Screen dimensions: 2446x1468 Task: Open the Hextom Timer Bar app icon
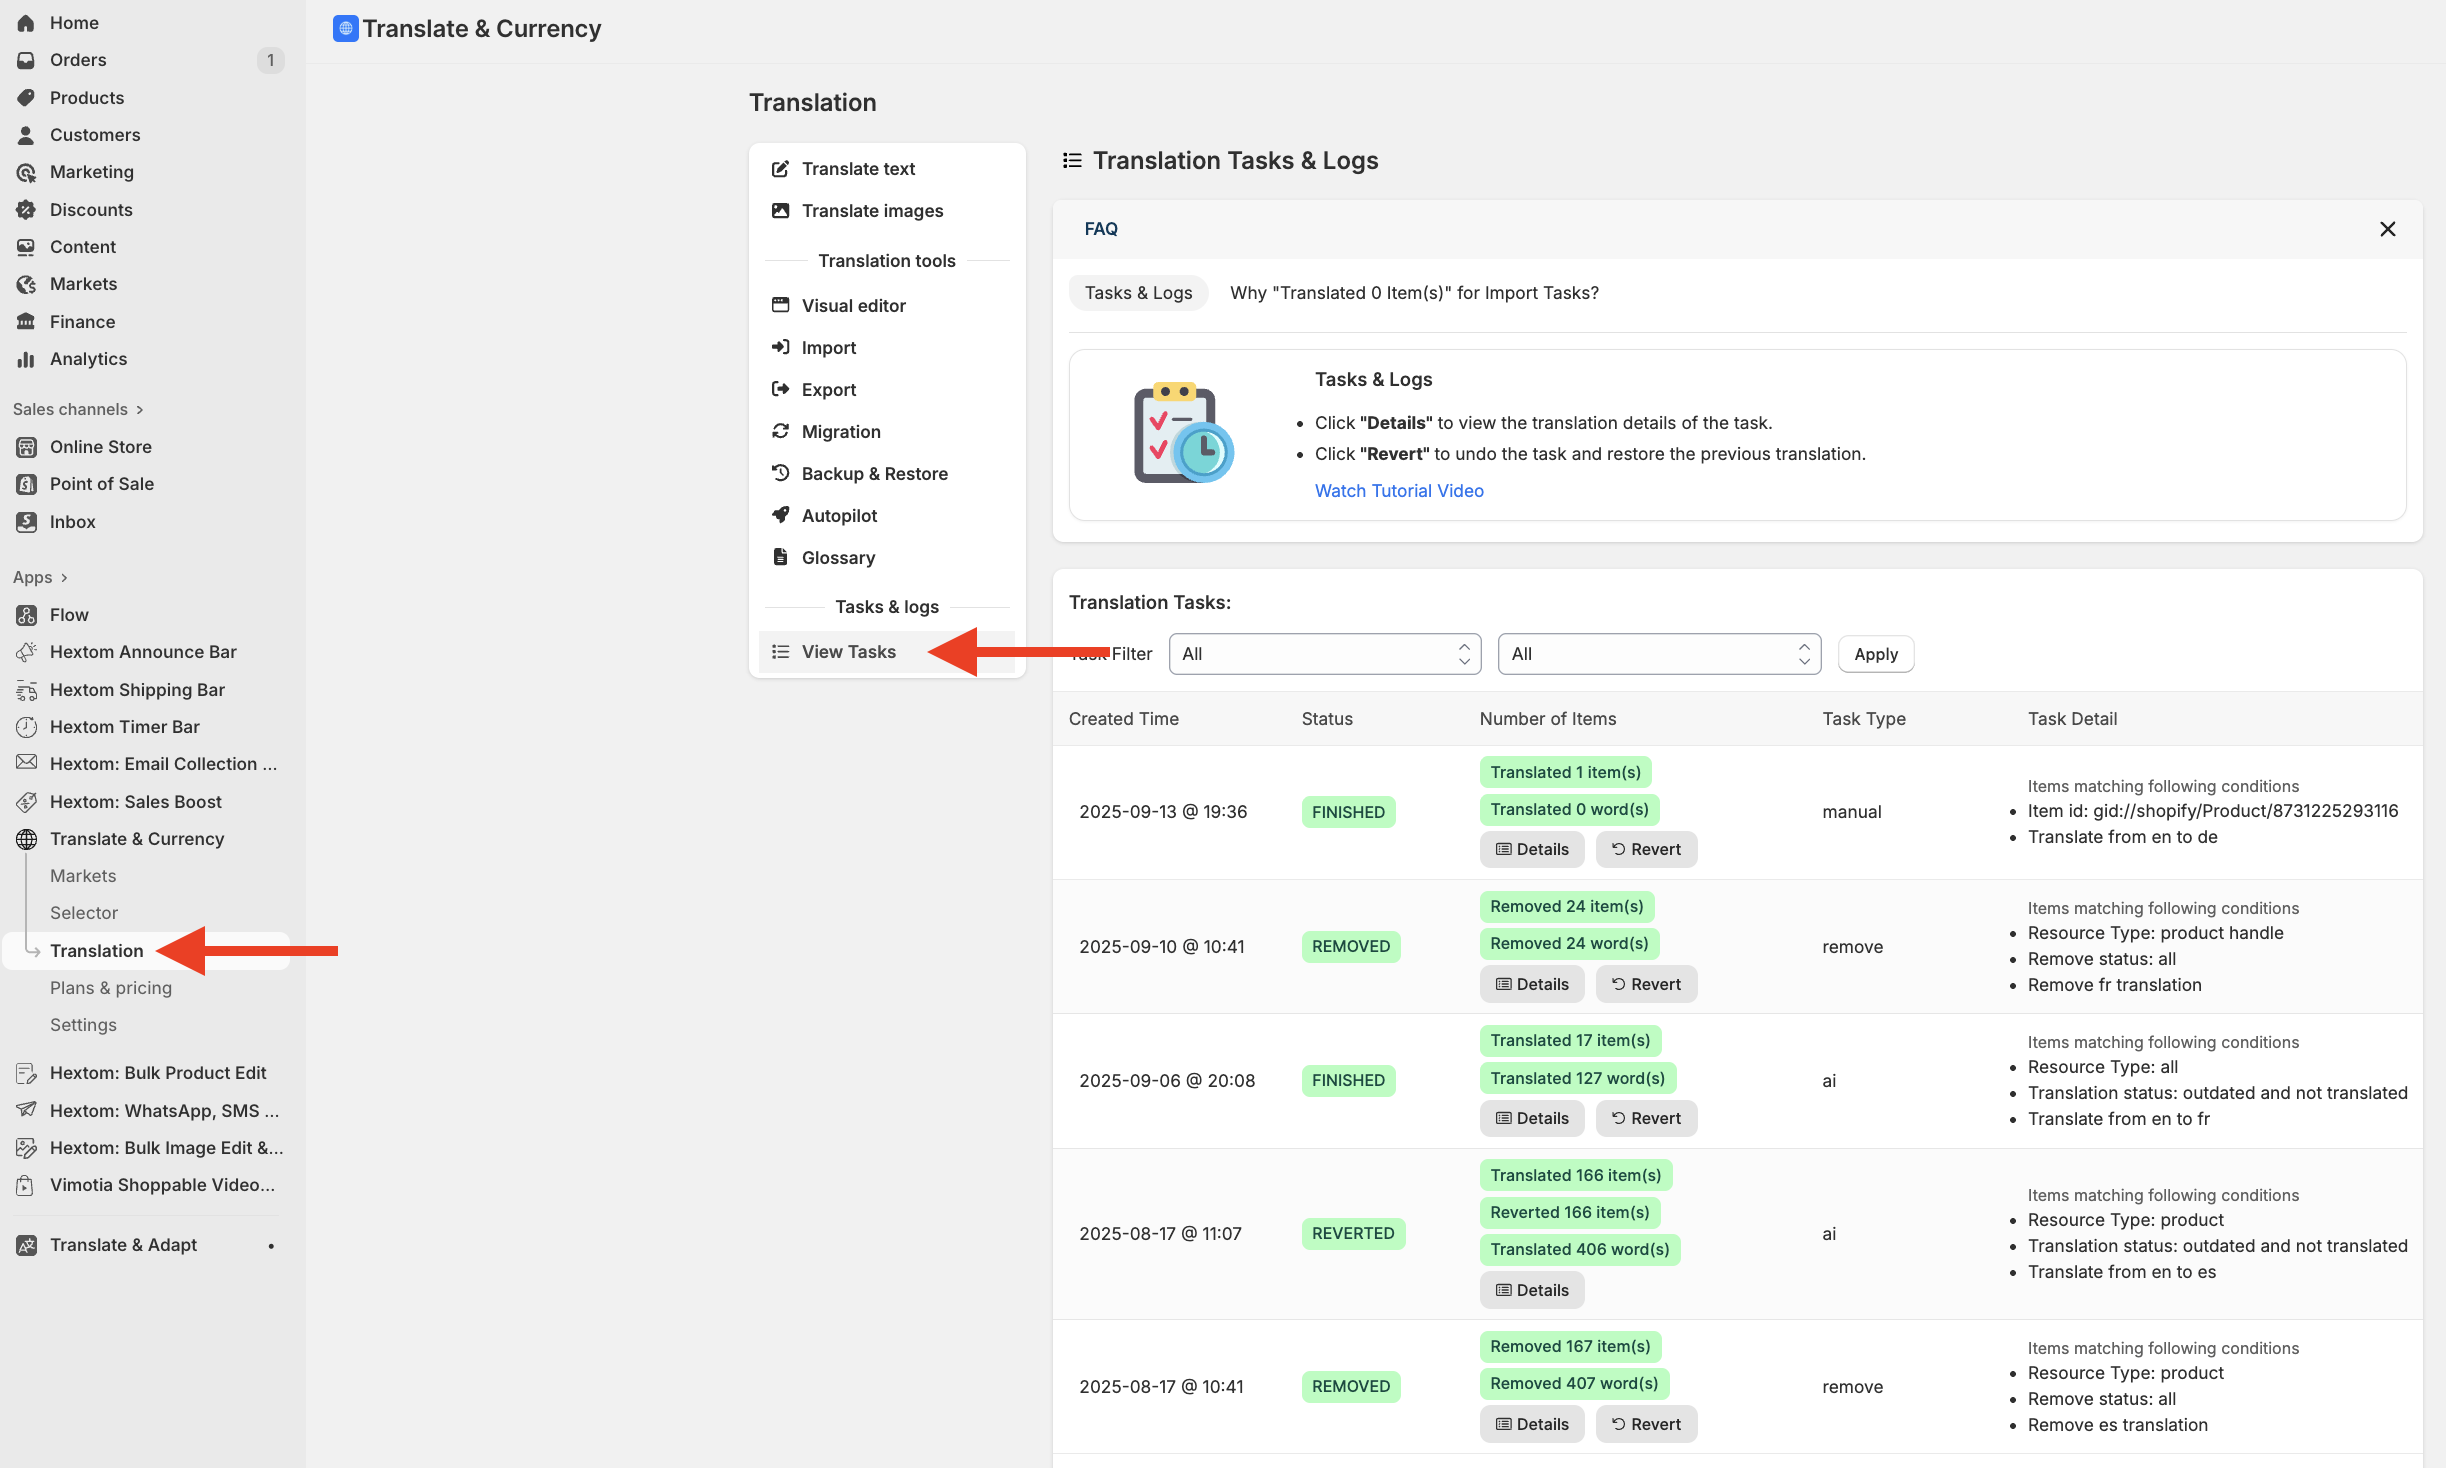[26, 727]
